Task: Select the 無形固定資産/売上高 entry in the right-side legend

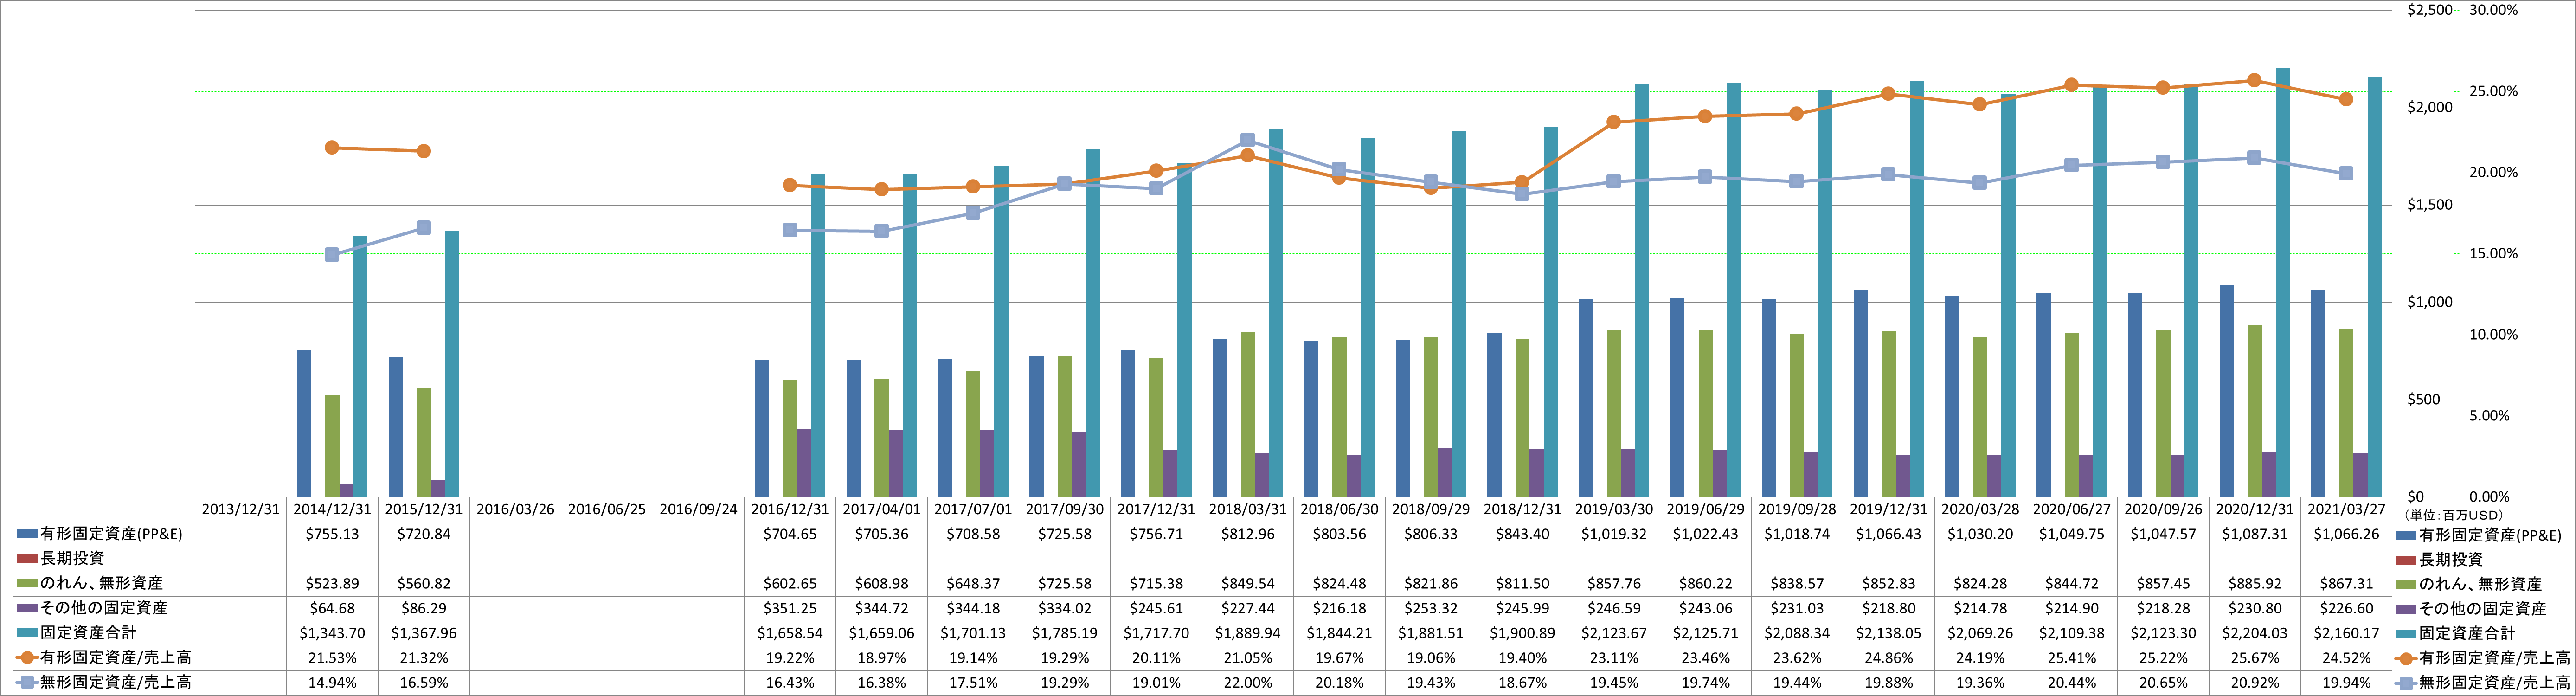Action: pyautogui.click(x=2484, y=683)
